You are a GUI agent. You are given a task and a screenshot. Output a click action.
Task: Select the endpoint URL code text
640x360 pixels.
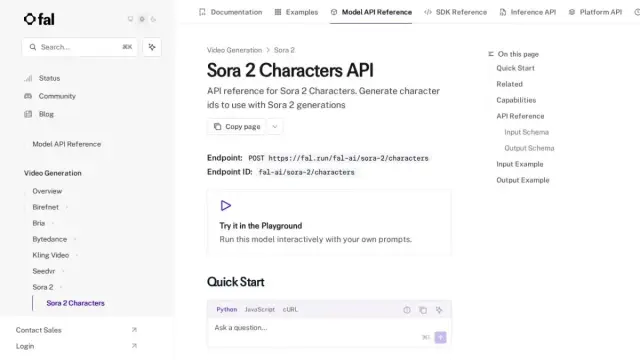[x=348, y=158]
